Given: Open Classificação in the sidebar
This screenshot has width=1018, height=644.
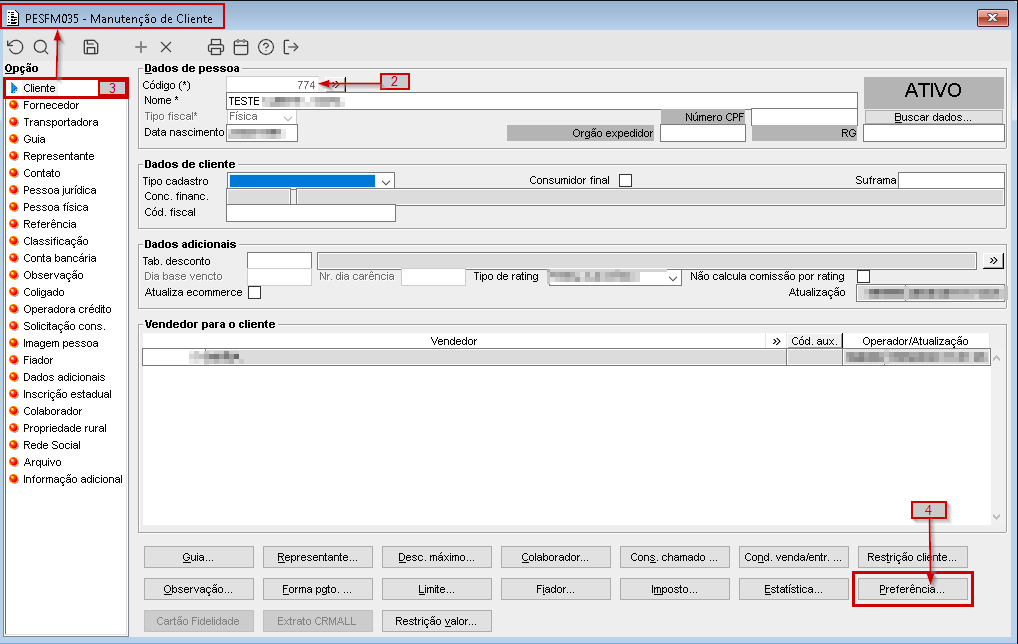Looking at the screenshot, I should 55,241.
